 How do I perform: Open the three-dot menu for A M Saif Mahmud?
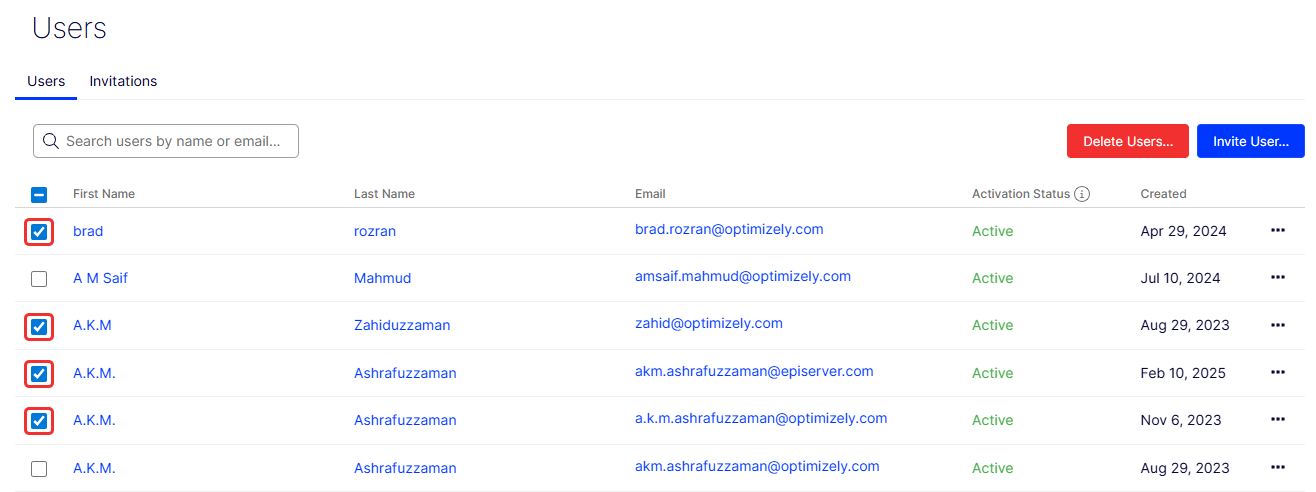click(x=1277, y=278)
